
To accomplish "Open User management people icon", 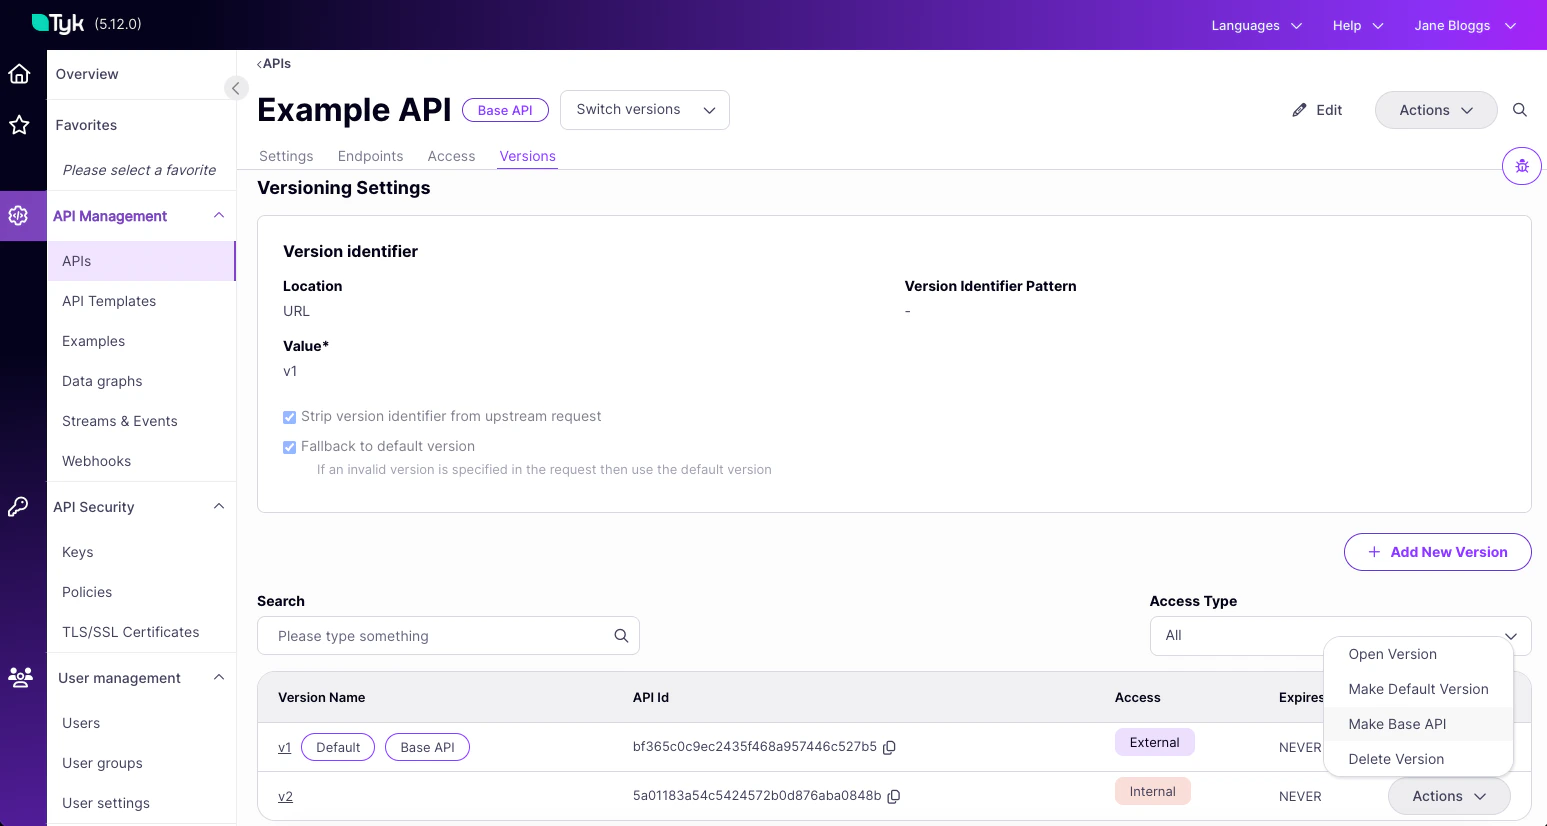I will [x=21, y=678].
